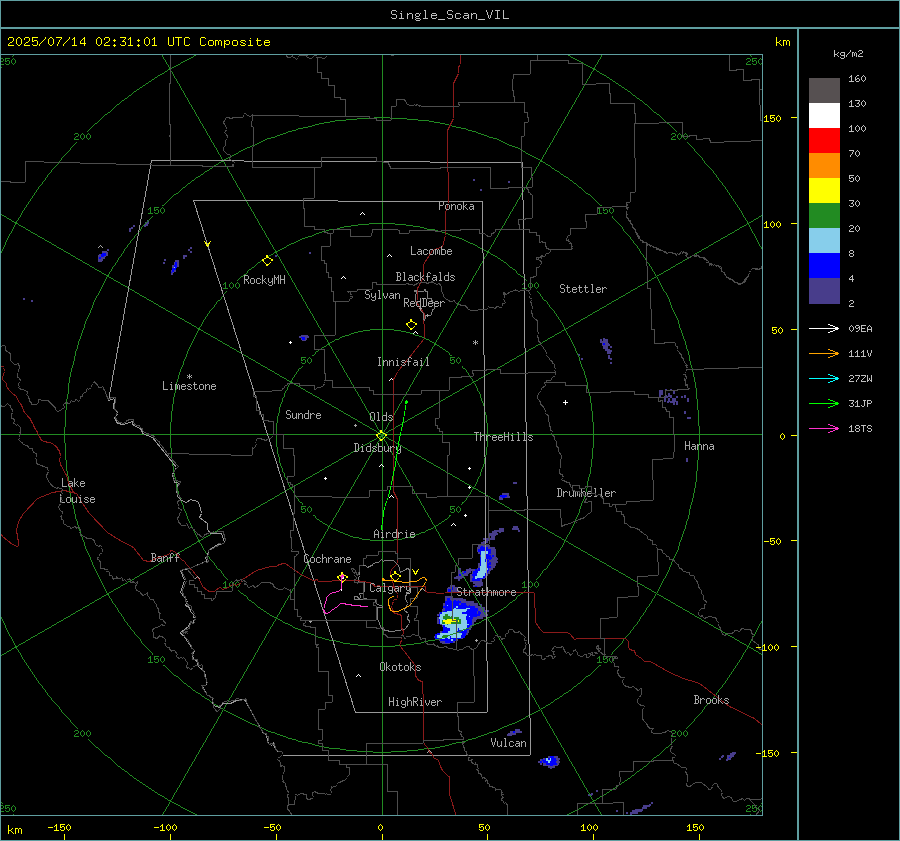Click the yellow diamond marker near RockyMH
This screenshot has width=900, height=841.
click(x=267, y=261)
